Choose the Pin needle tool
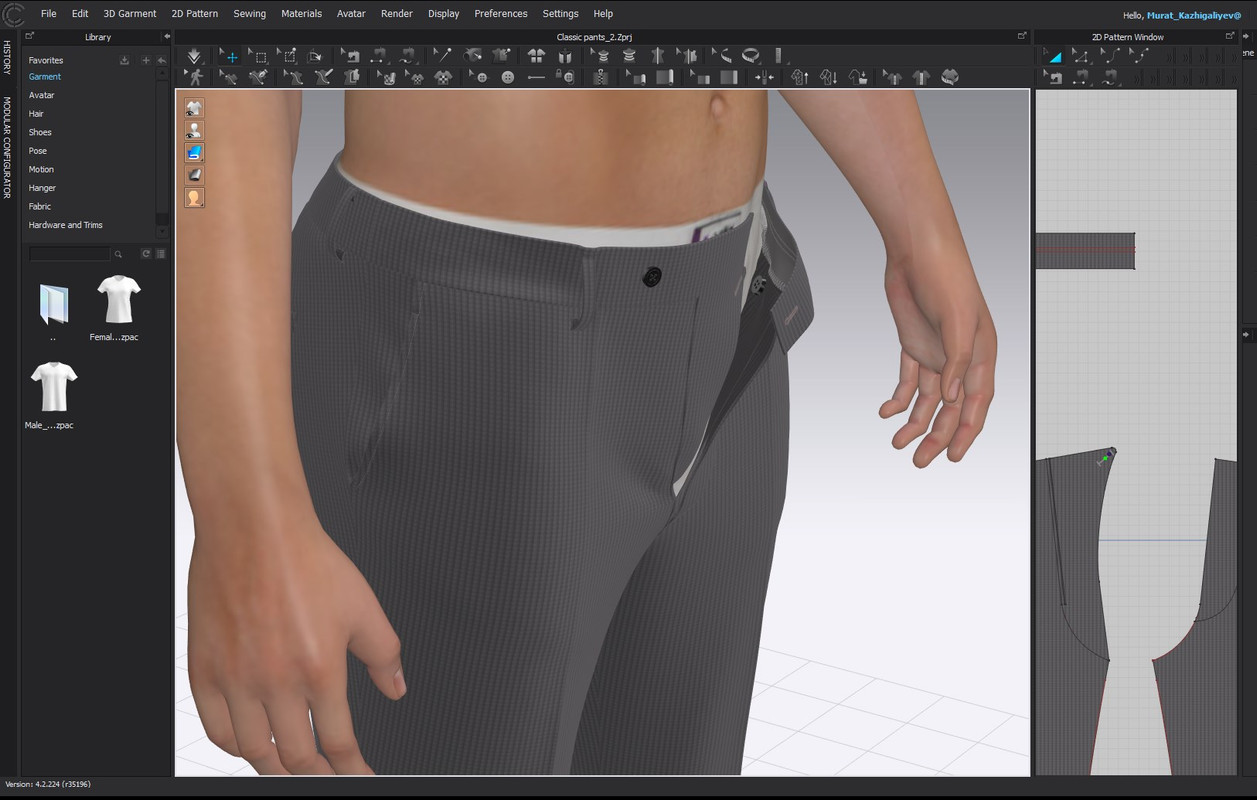Viewport: 1257px width, 800px height. point(441,57)
